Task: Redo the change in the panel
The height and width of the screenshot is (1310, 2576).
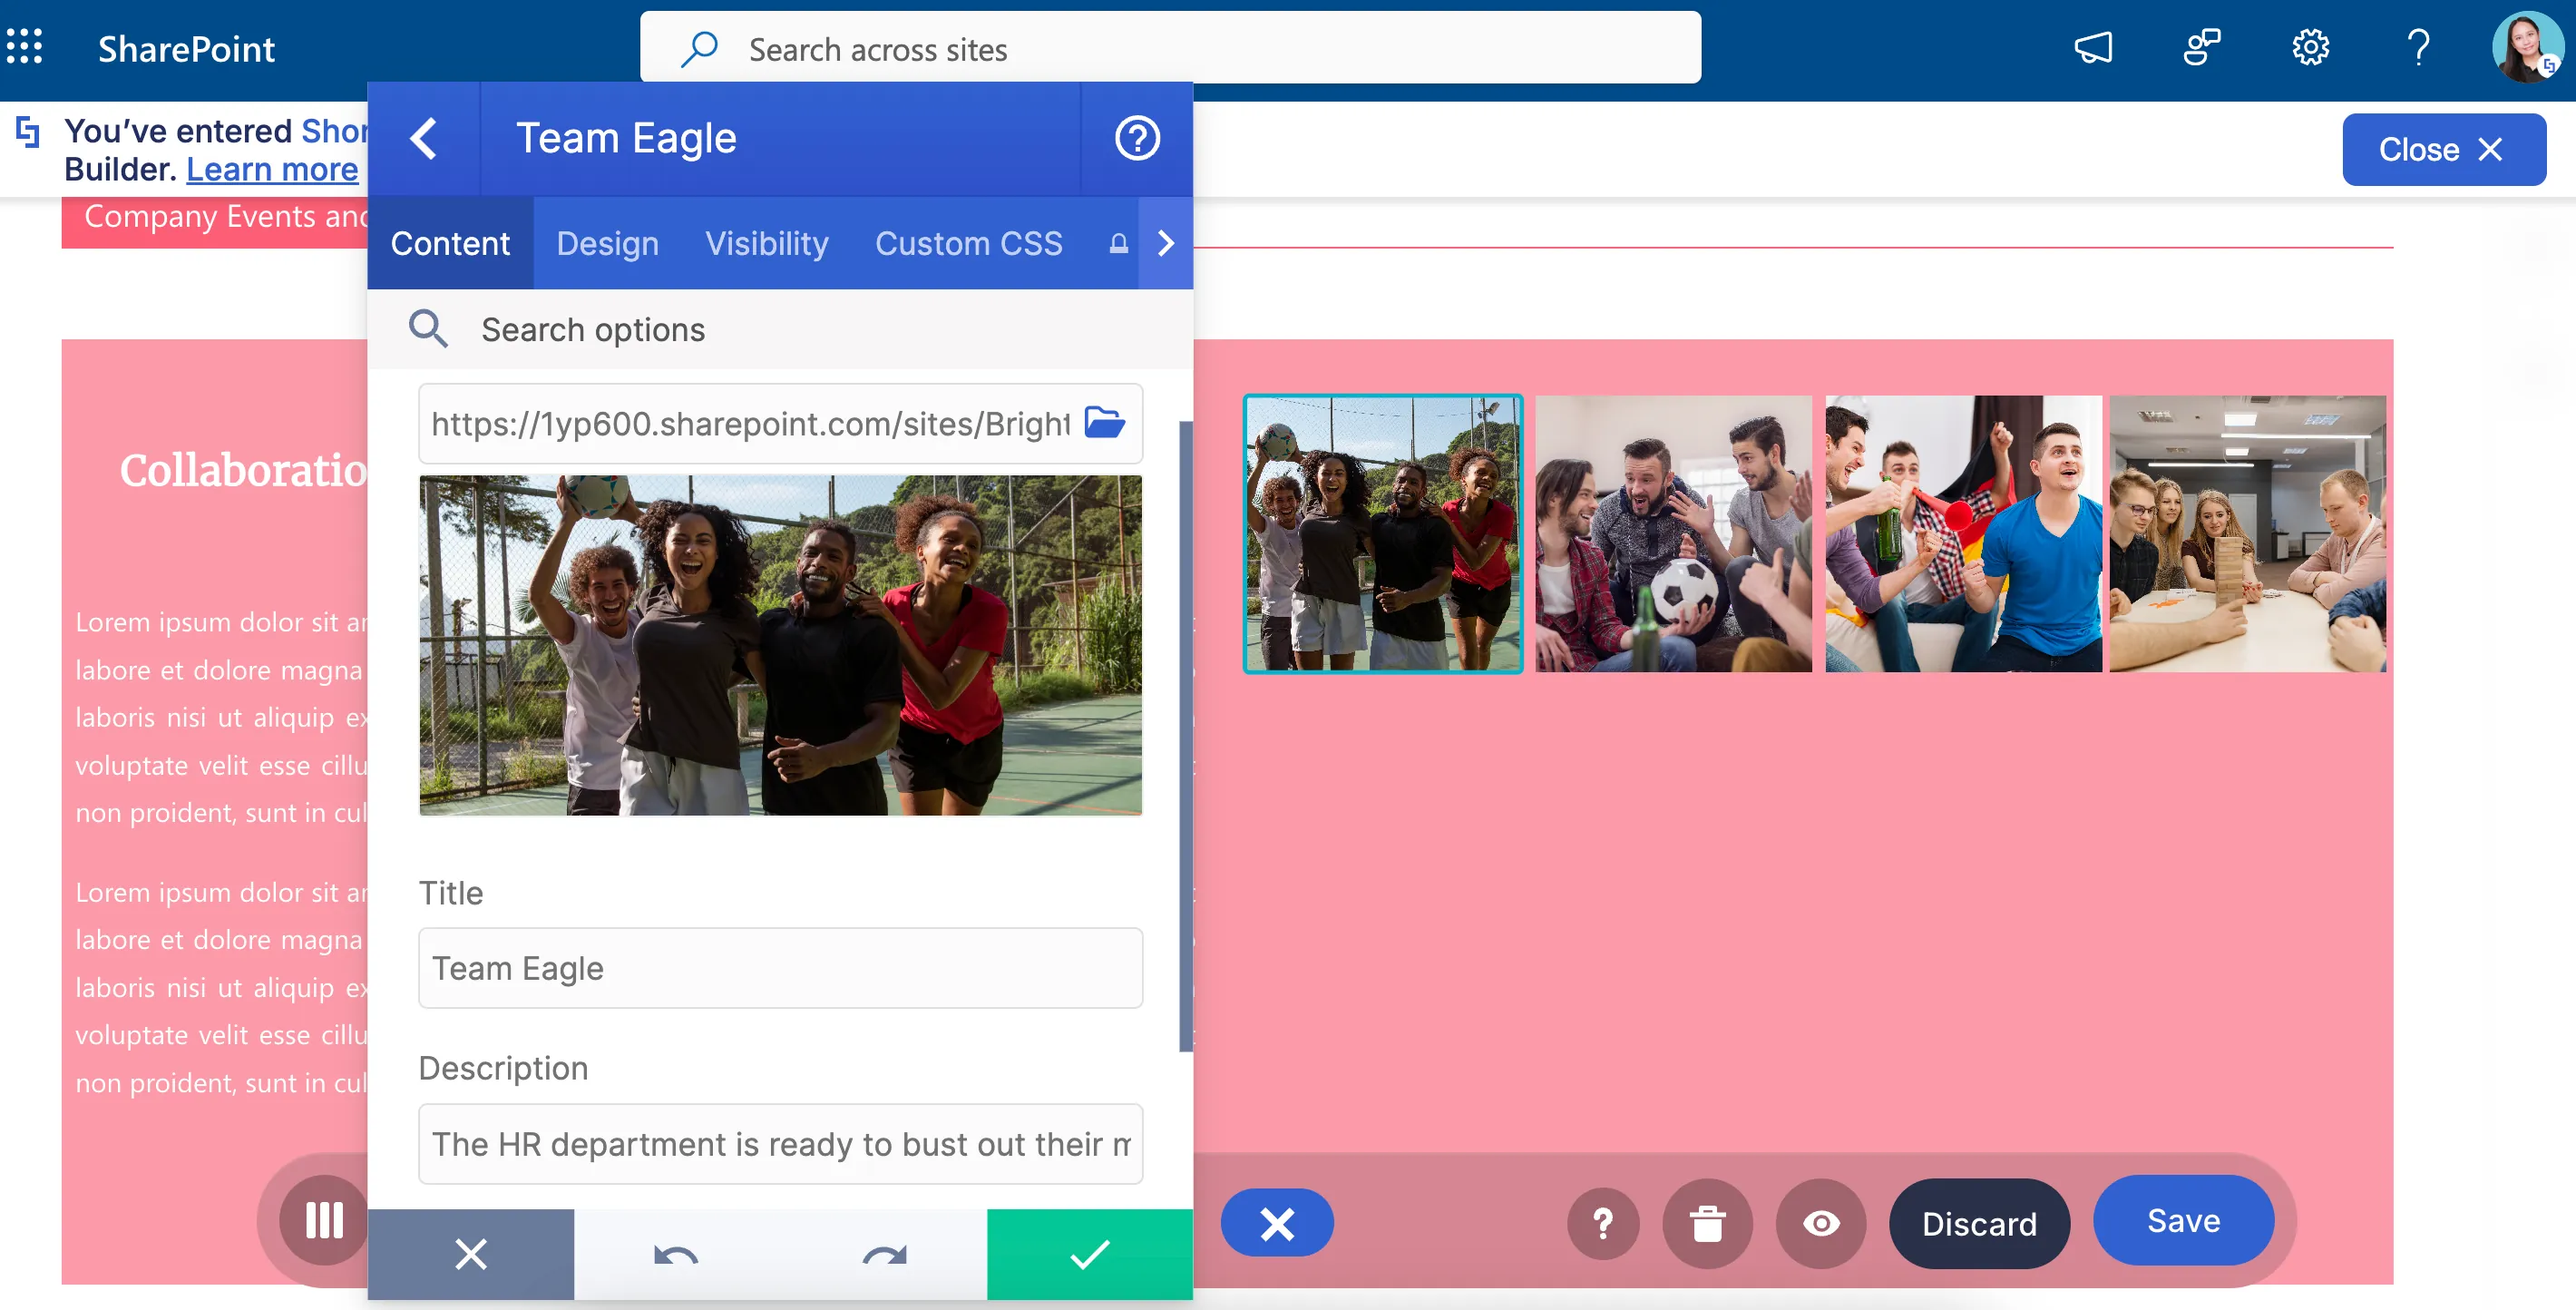Action: [884, 1254]
